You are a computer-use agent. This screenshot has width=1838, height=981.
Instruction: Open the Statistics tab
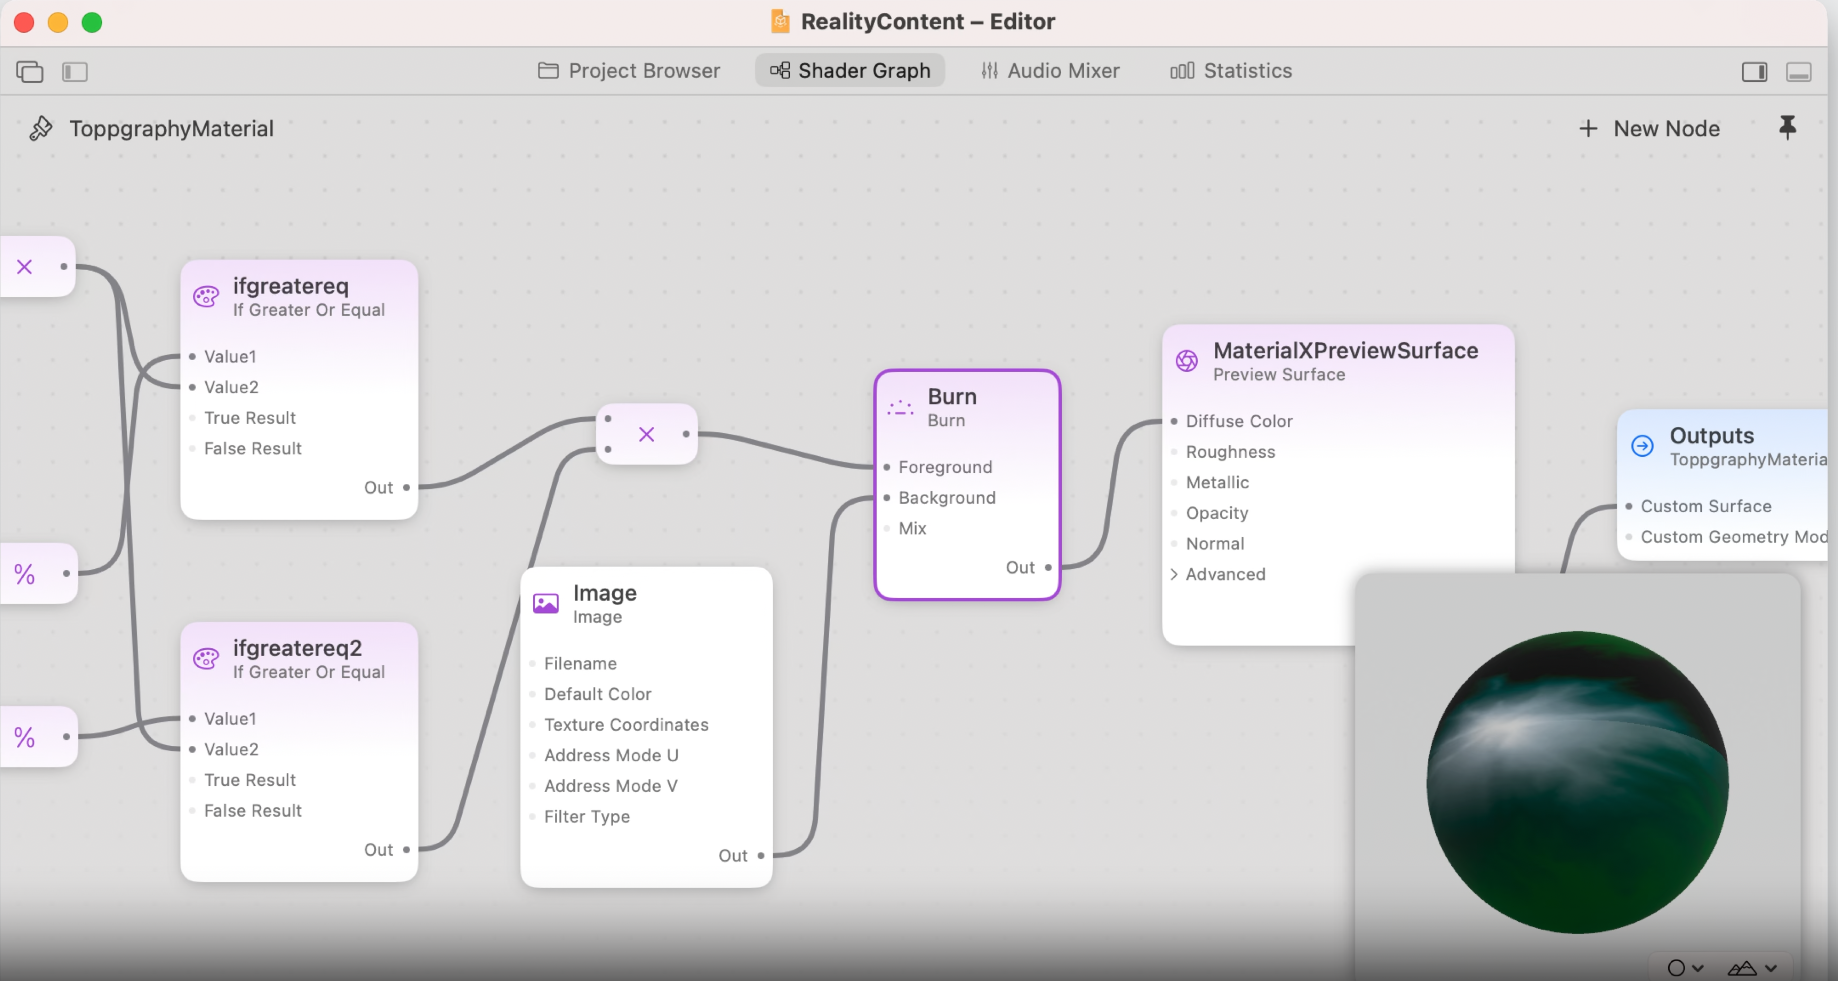coord(1231,71)
